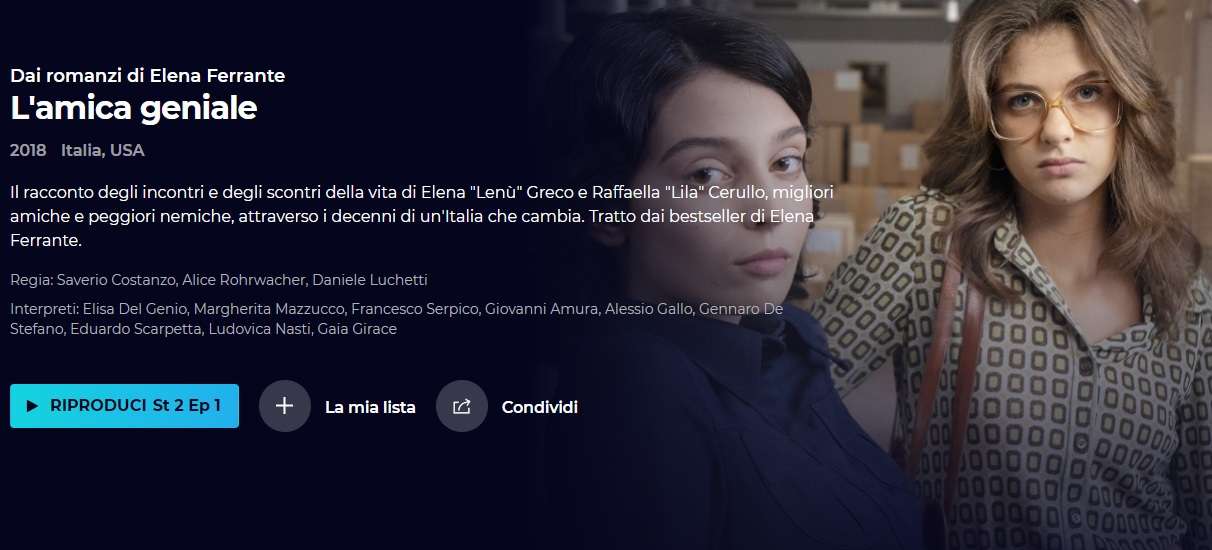Screen dimensions: 1212x550
Task: Play Season 2 Episode 1 with RIPRODUCI
Action: [x=124, y=406]
